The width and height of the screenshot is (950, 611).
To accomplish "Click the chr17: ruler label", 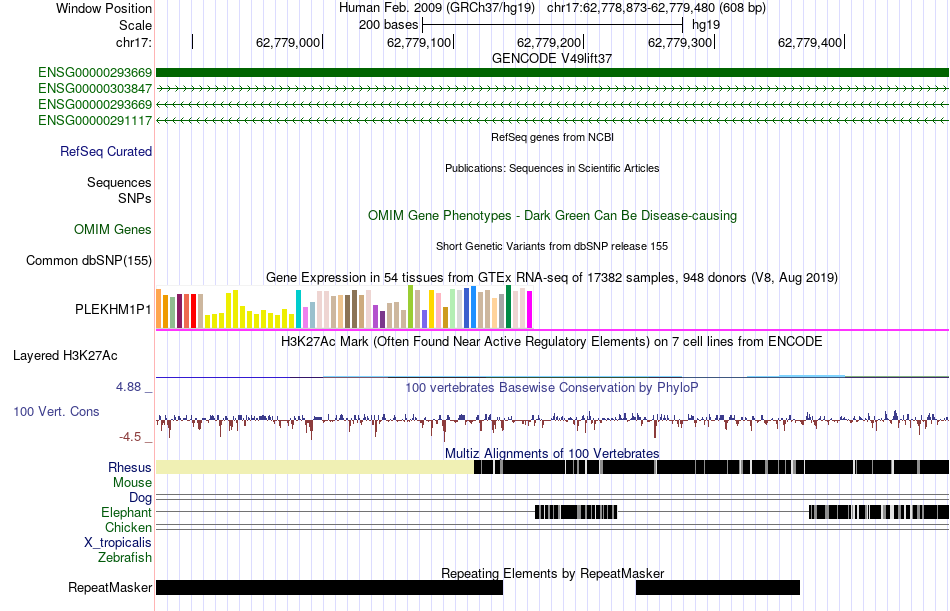I will pos(134,42).
